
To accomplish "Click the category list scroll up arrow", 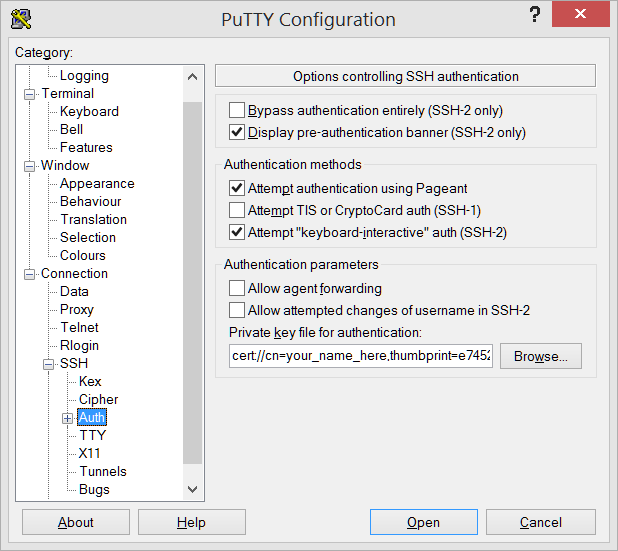I will pos(192,76).
